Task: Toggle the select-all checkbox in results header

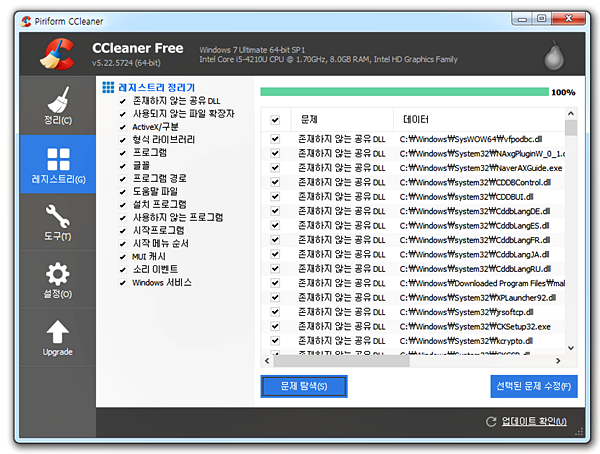Action: pos(275,120)
